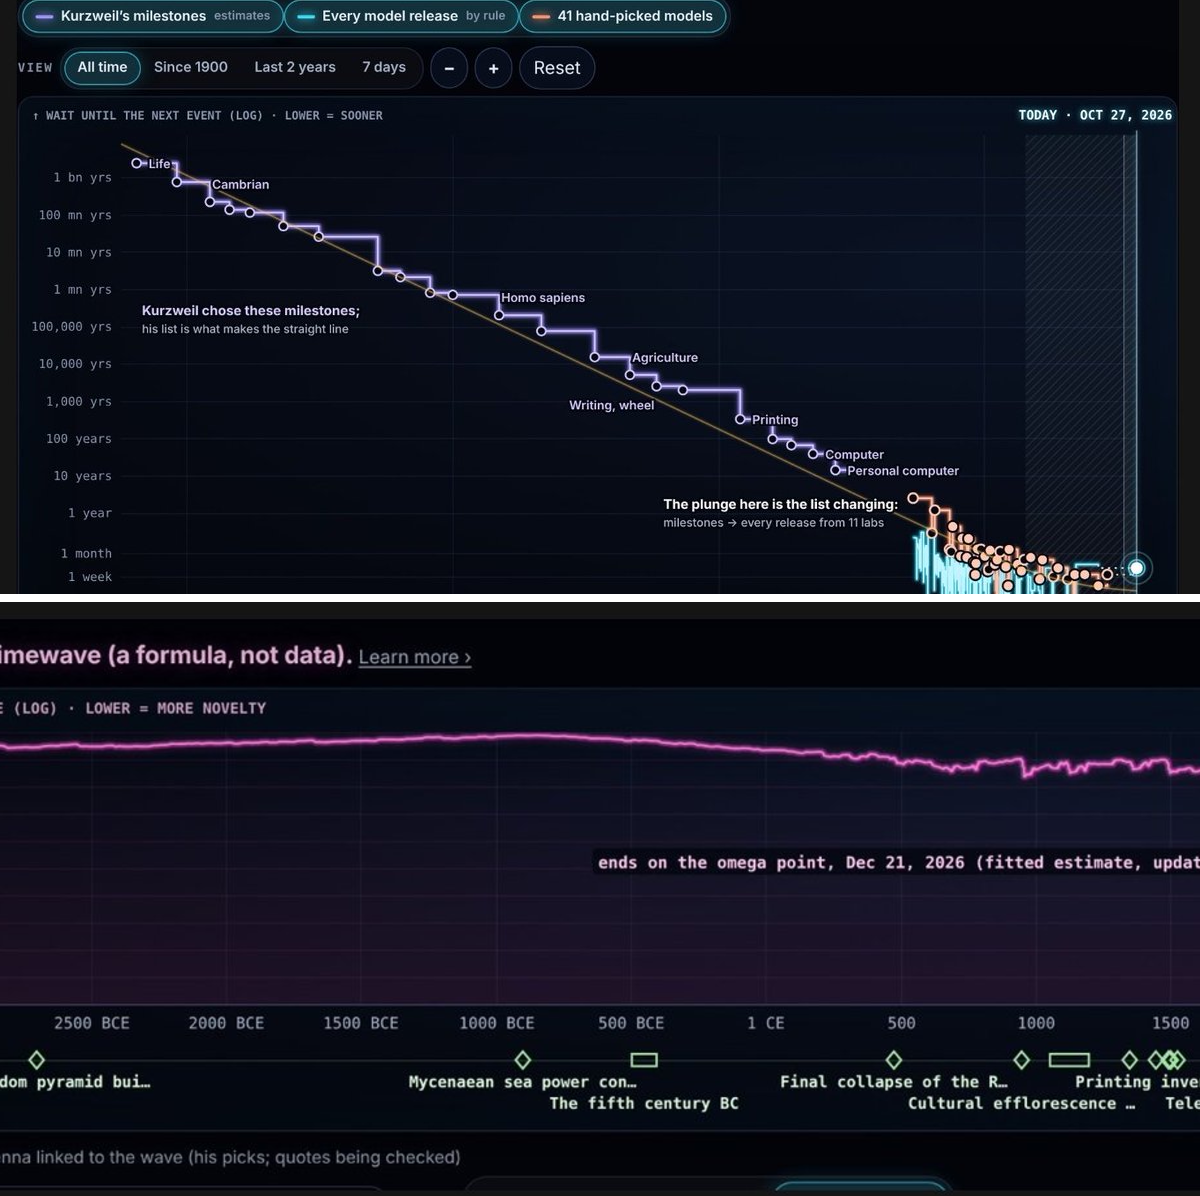This screenshot has height=1196, width=1200.
Task: Click the "1 bn yrs" axis label
Action: (83, 177)
